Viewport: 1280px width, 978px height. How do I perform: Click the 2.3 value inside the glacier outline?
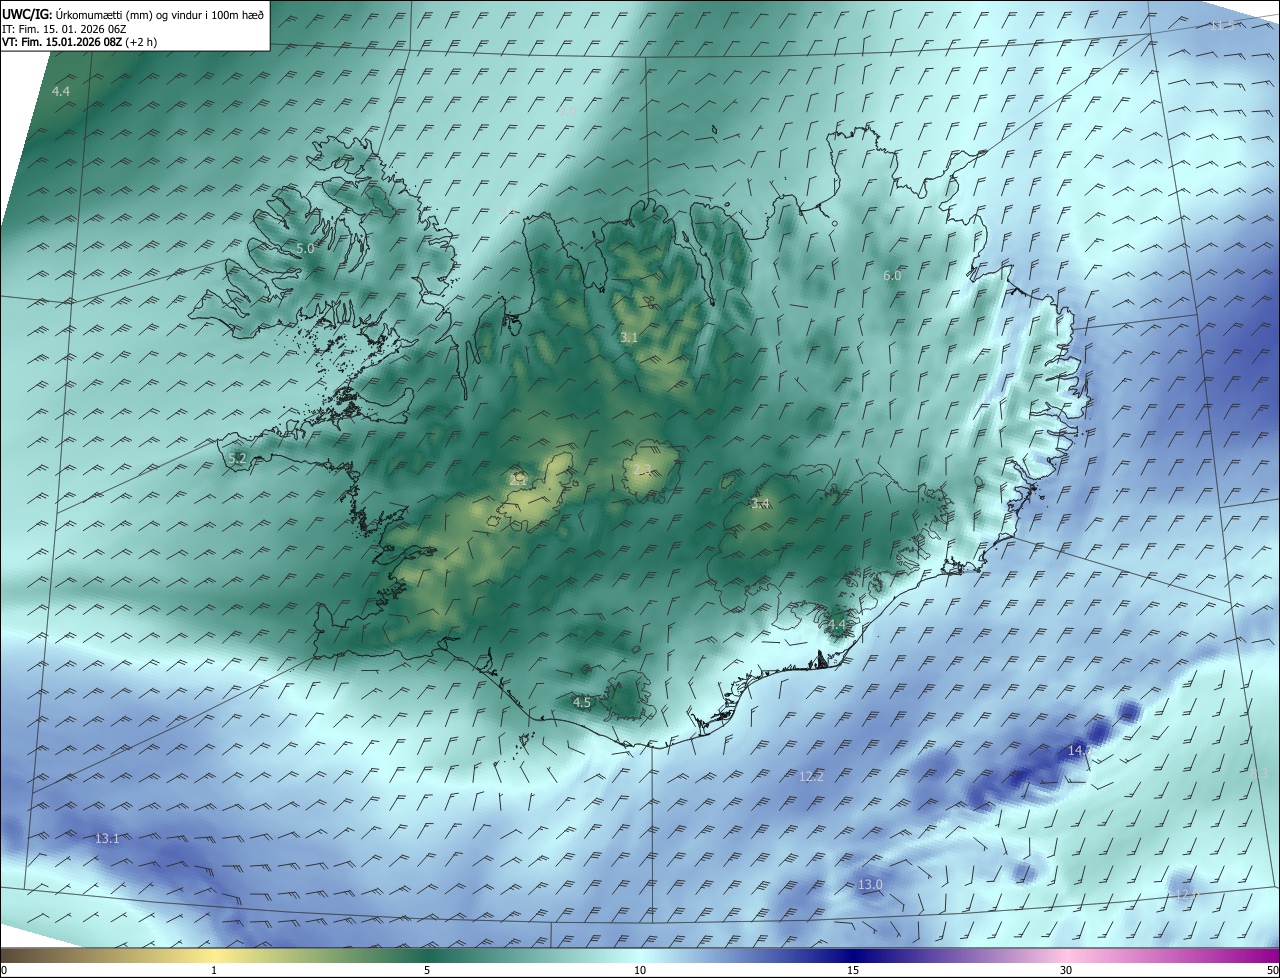pos(643,470)
